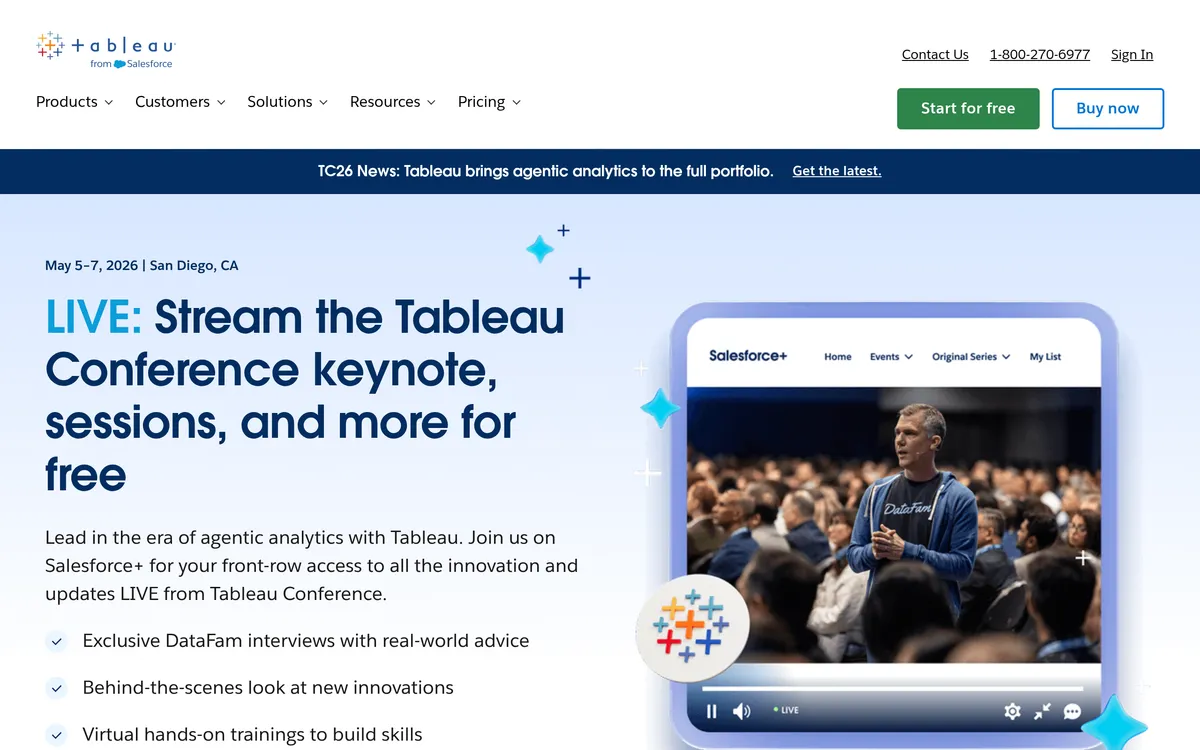The width and height of the screenshot is (1200, 750).
Task: Open the Tableau logo home link
Action: (x=106, y=50)
